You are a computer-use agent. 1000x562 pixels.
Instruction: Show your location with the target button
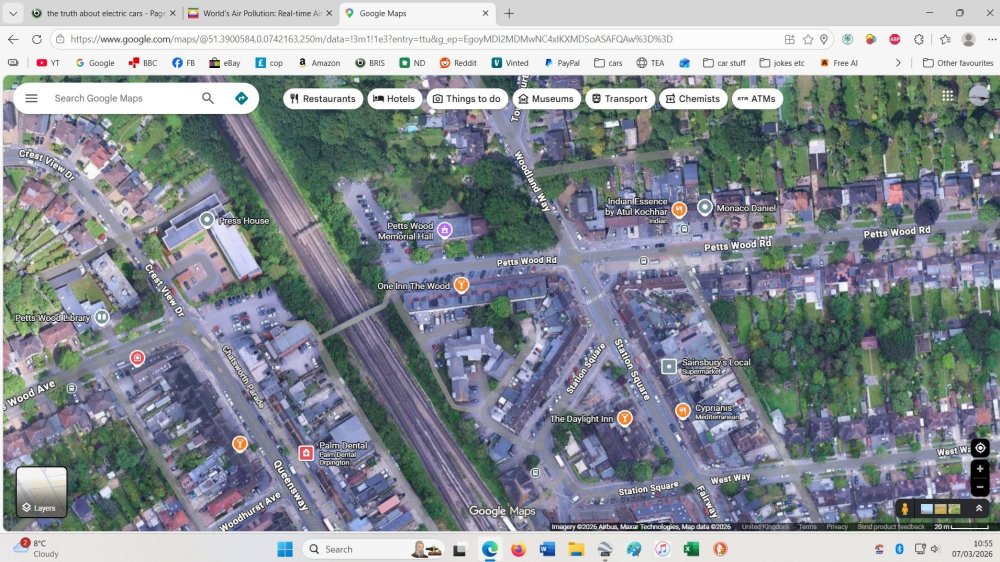tap(980, 448)
